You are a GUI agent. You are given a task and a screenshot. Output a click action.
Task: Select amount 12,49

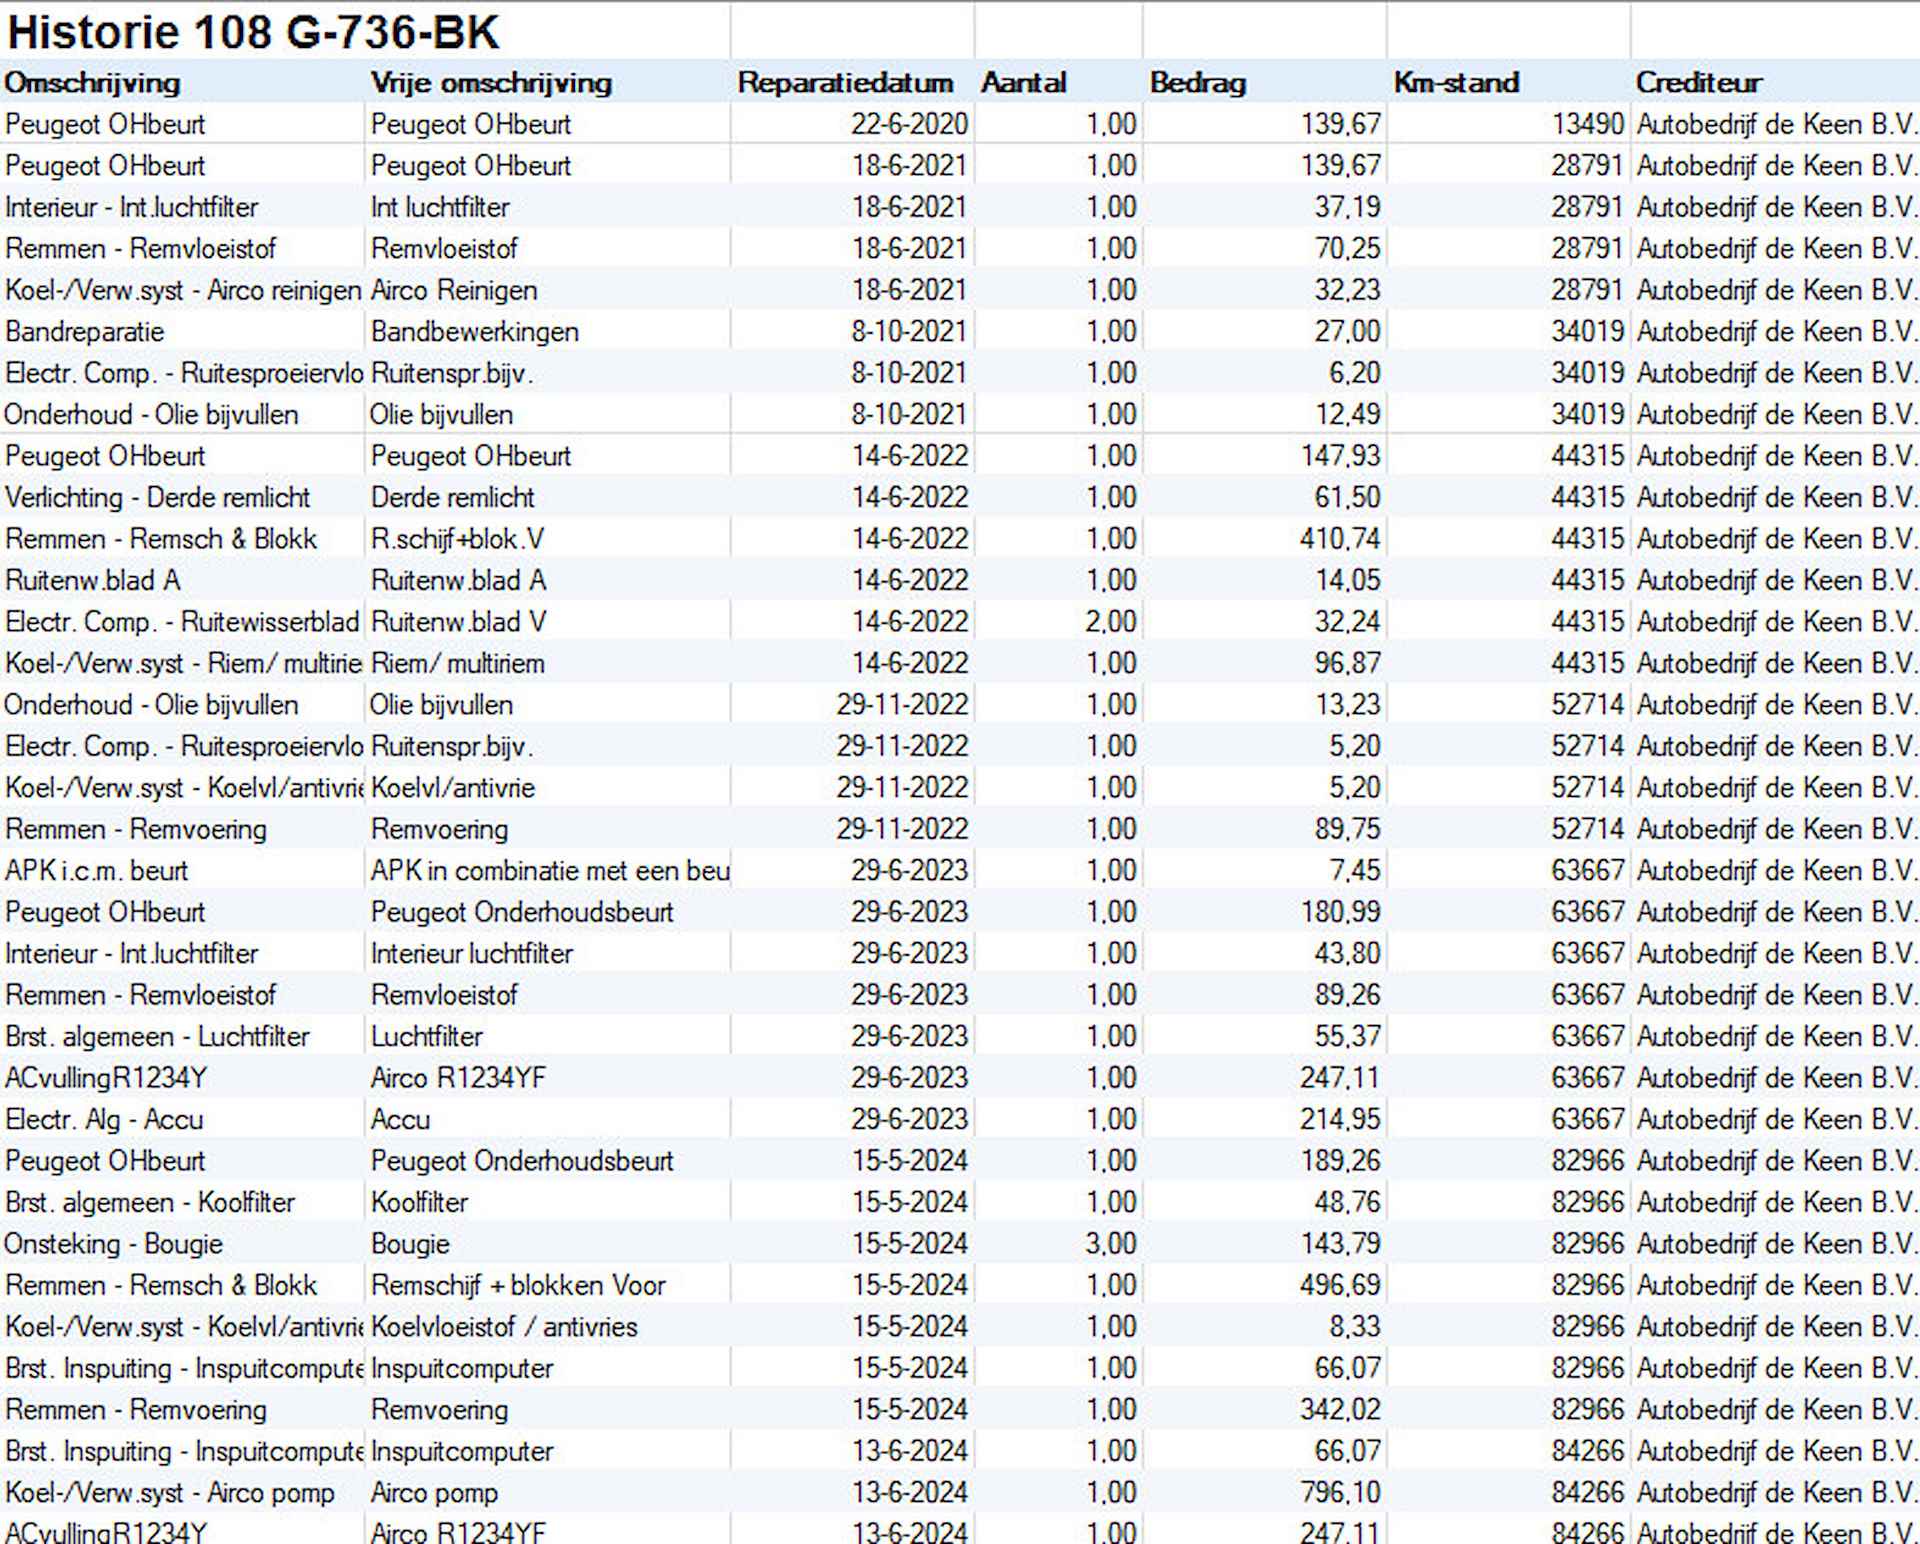tap(1347, 414)
